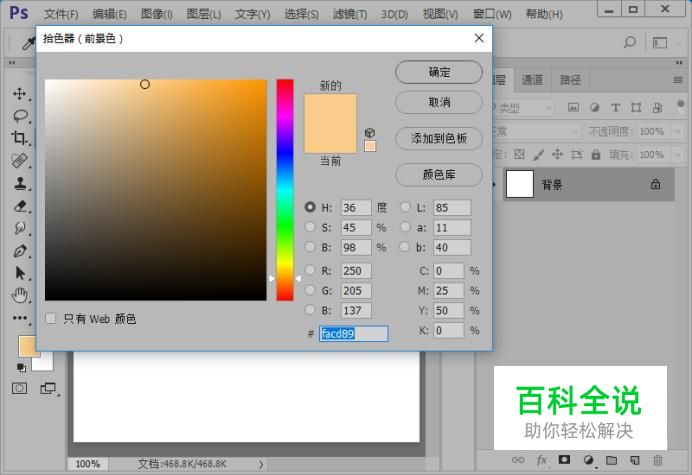Select the brightness B radio button
The width and height of the screenshot is (692, 475).
(310, 247)
